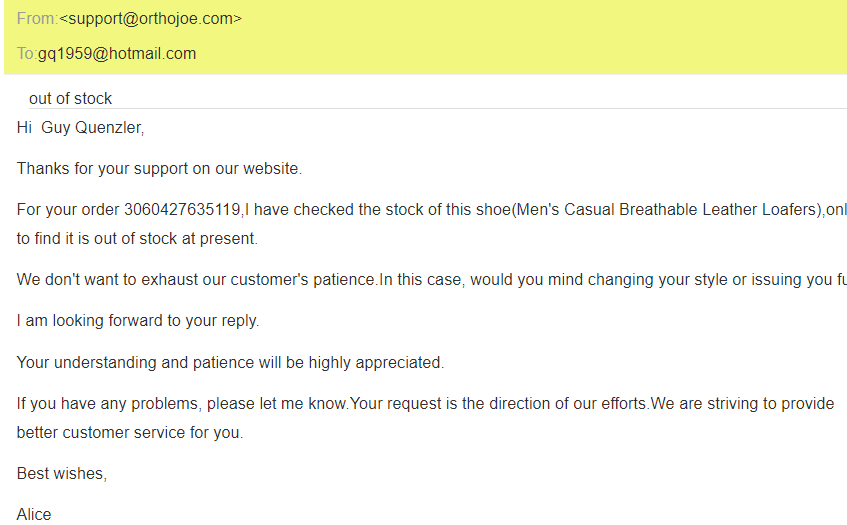Click the sender address support@orthojoe.com
Image resolution: width=847 pixels, height=525 pixels.
pos(150,18)
